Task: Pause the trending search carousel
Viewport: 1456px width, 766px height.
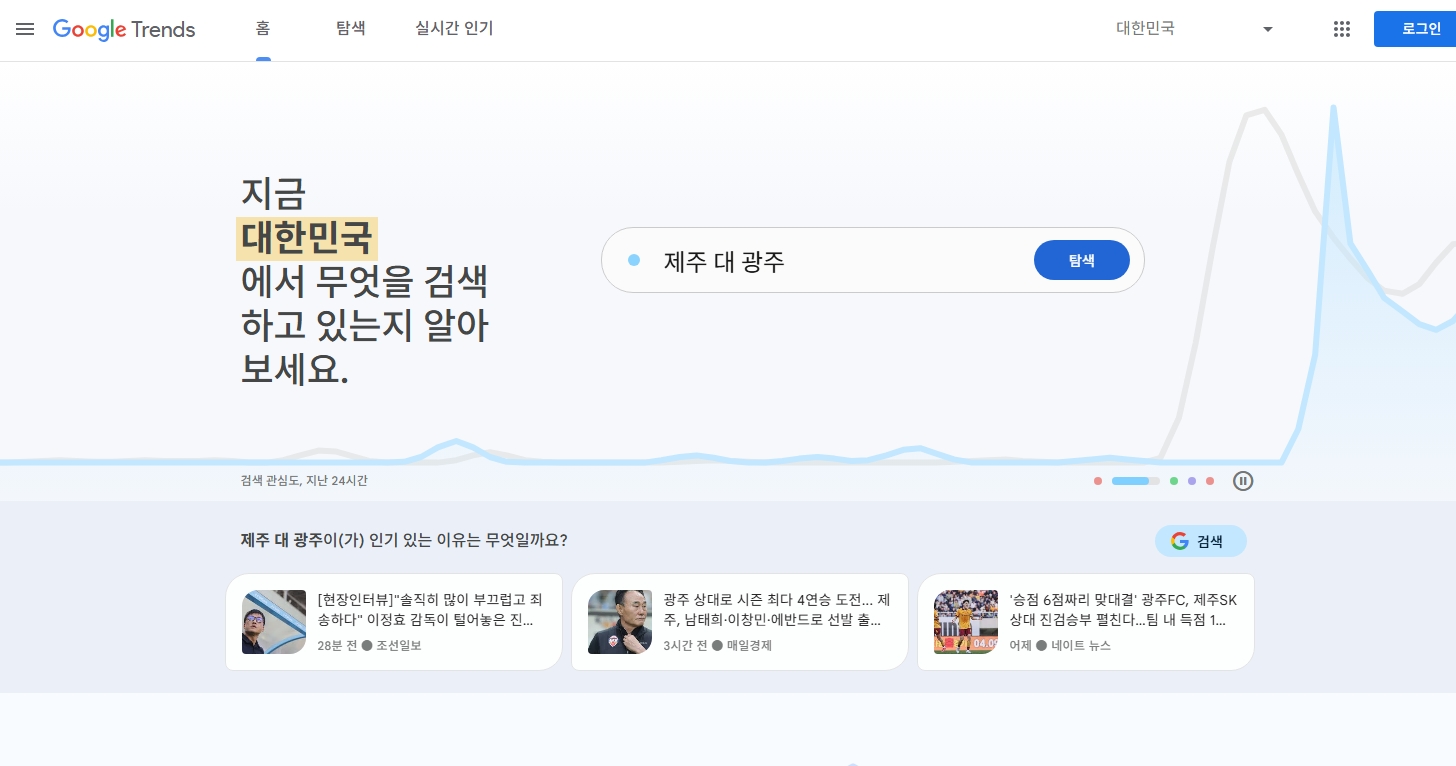Action: pyautogui.click(x=1243, y=481)
